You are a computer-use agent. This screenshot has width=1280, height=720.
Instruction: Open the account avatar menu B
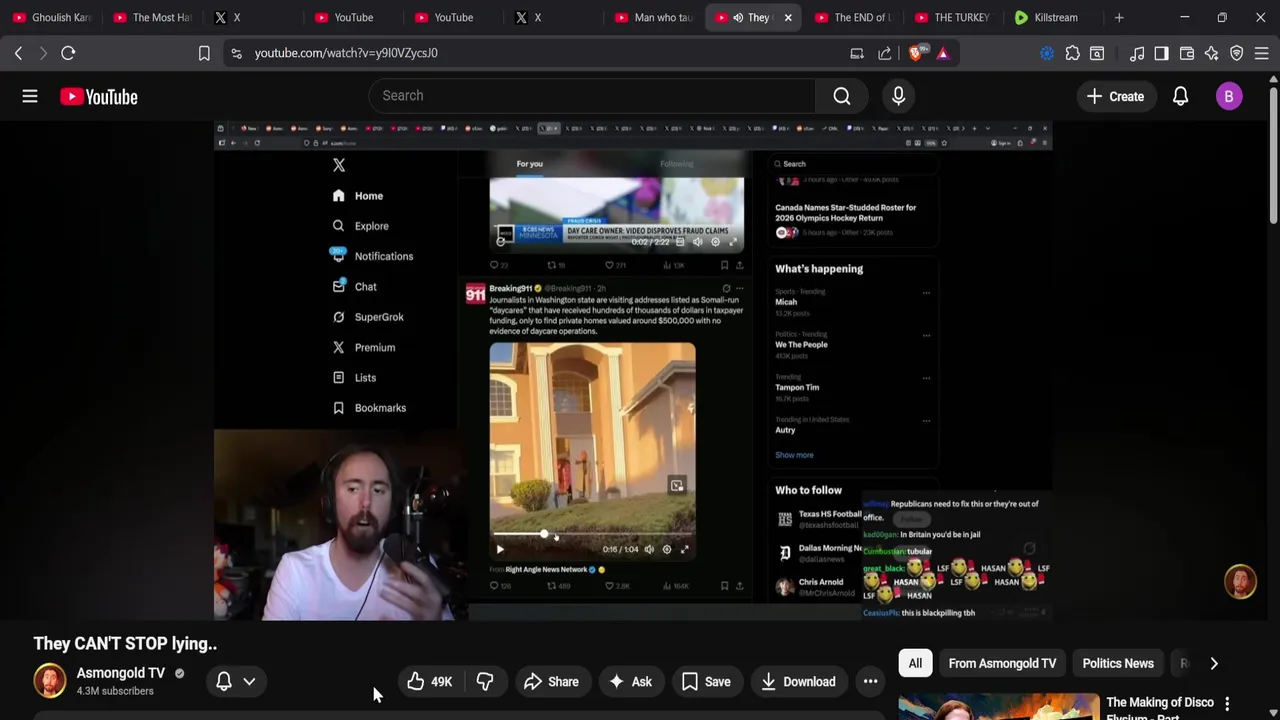1229,96
